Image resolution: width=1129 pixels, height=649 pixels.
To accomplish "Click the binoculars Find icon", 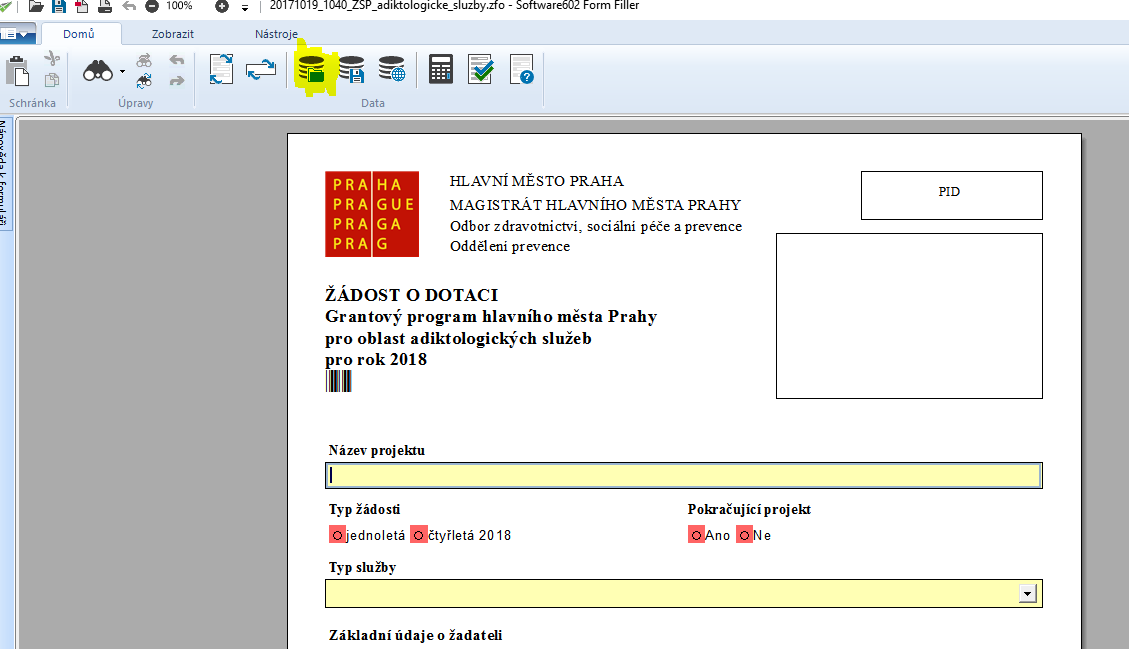I will pyautogui.click(x=97, y=71).
